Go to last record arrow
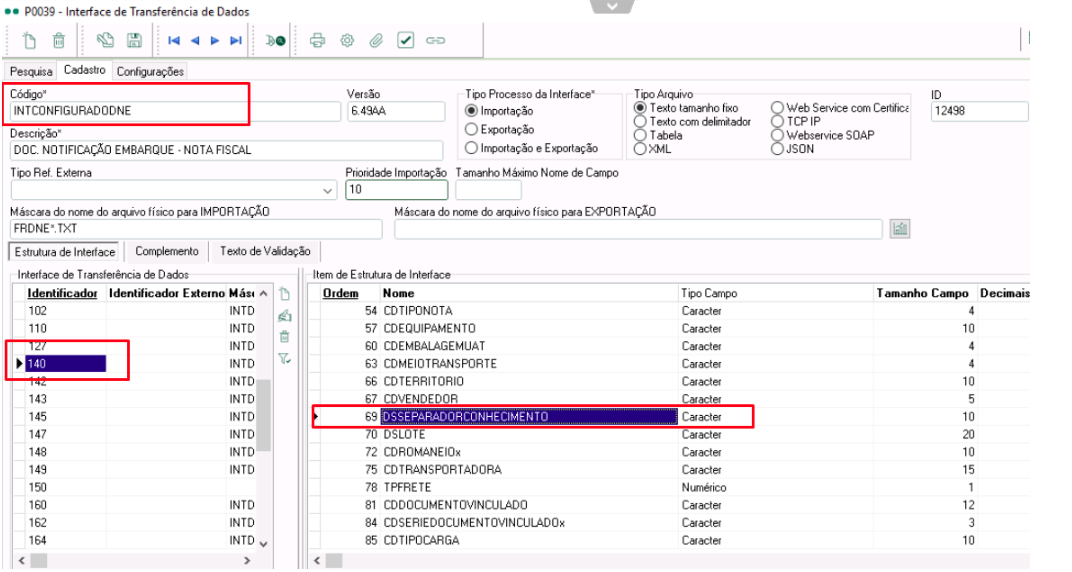Viewport: 1072px width, 572px height. 236,41
